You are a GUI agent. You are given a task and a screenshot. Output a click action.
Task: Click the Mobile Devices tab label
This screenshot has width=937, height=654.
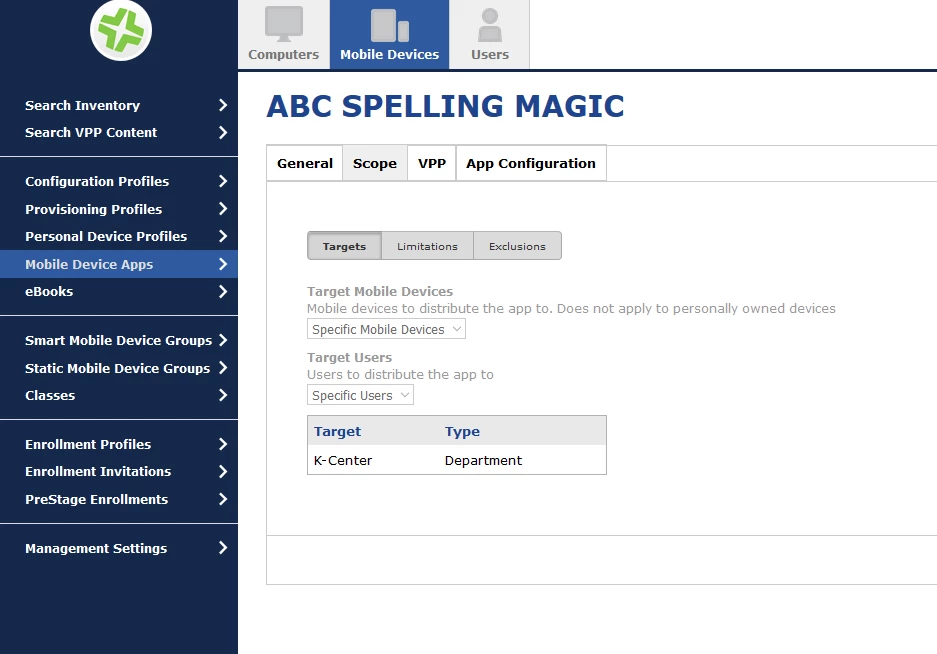[390, 54]
